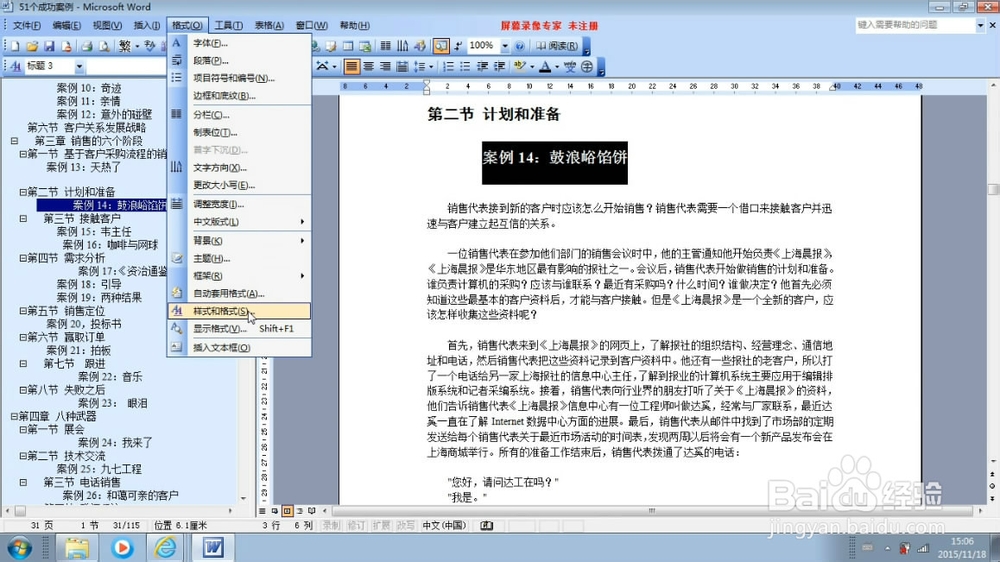Click the spelling status book icon

pyautogui.click(x=487, y=526)
